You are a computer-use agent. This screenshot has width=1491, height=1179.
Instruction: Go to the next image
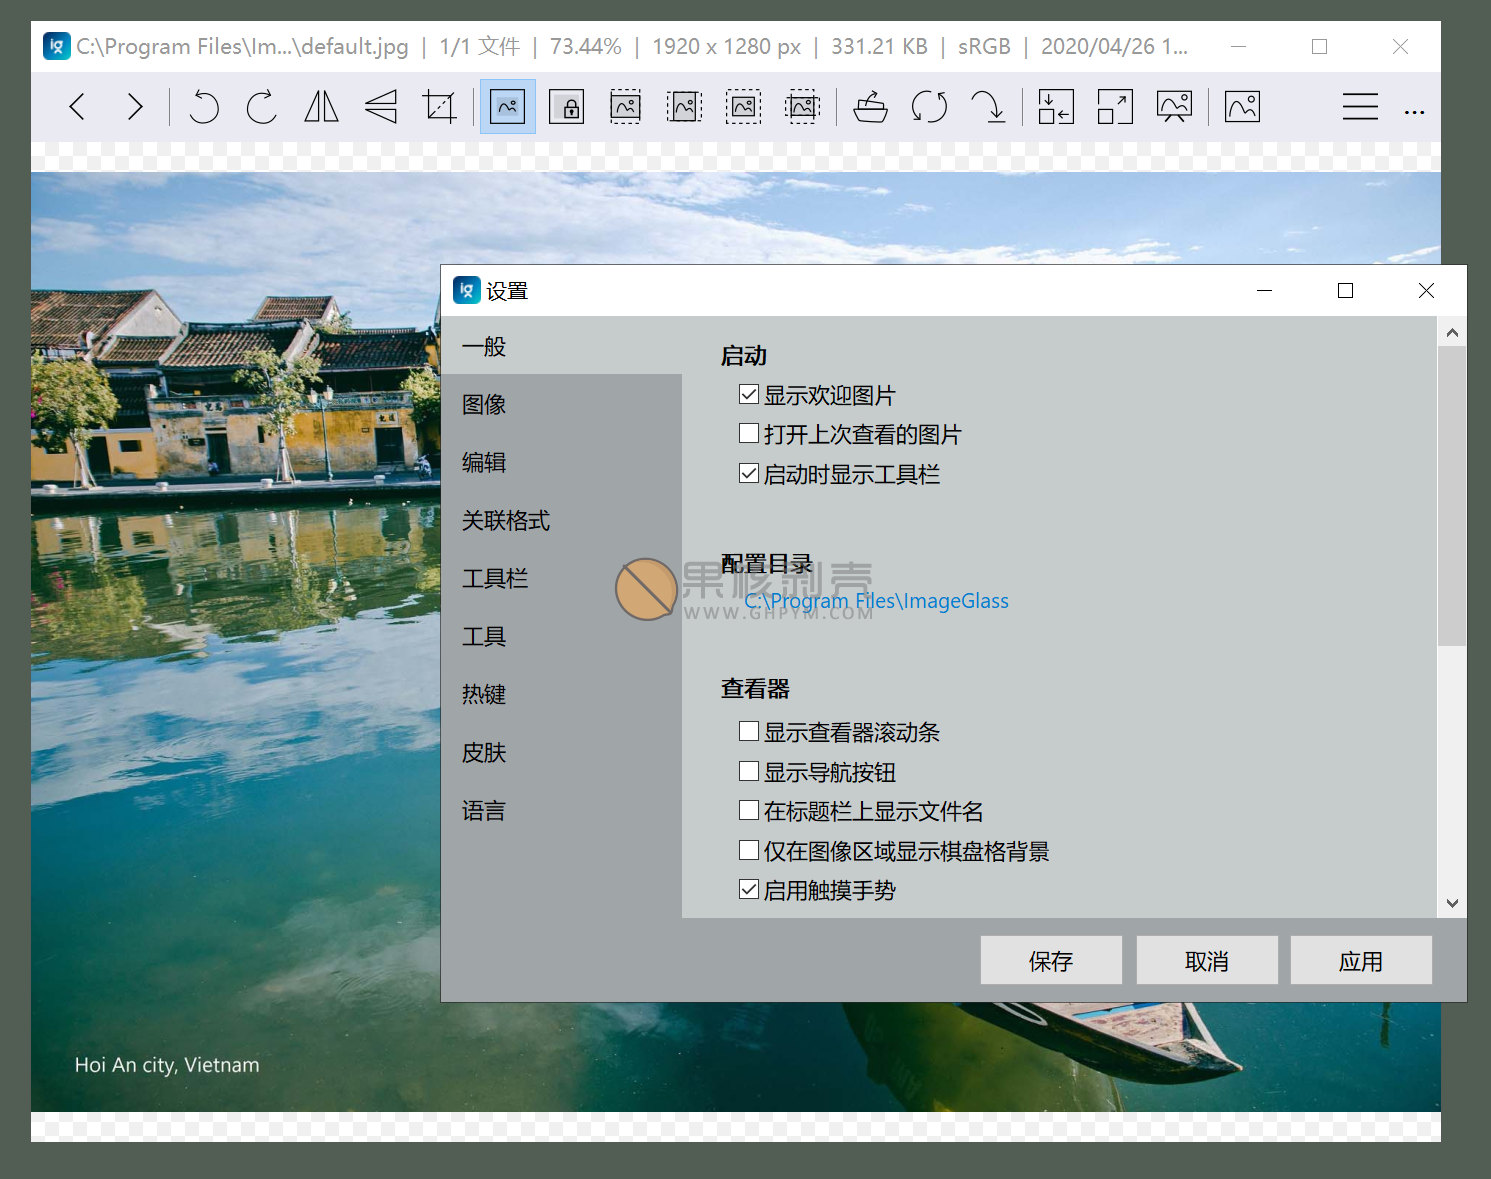(136, 106)
